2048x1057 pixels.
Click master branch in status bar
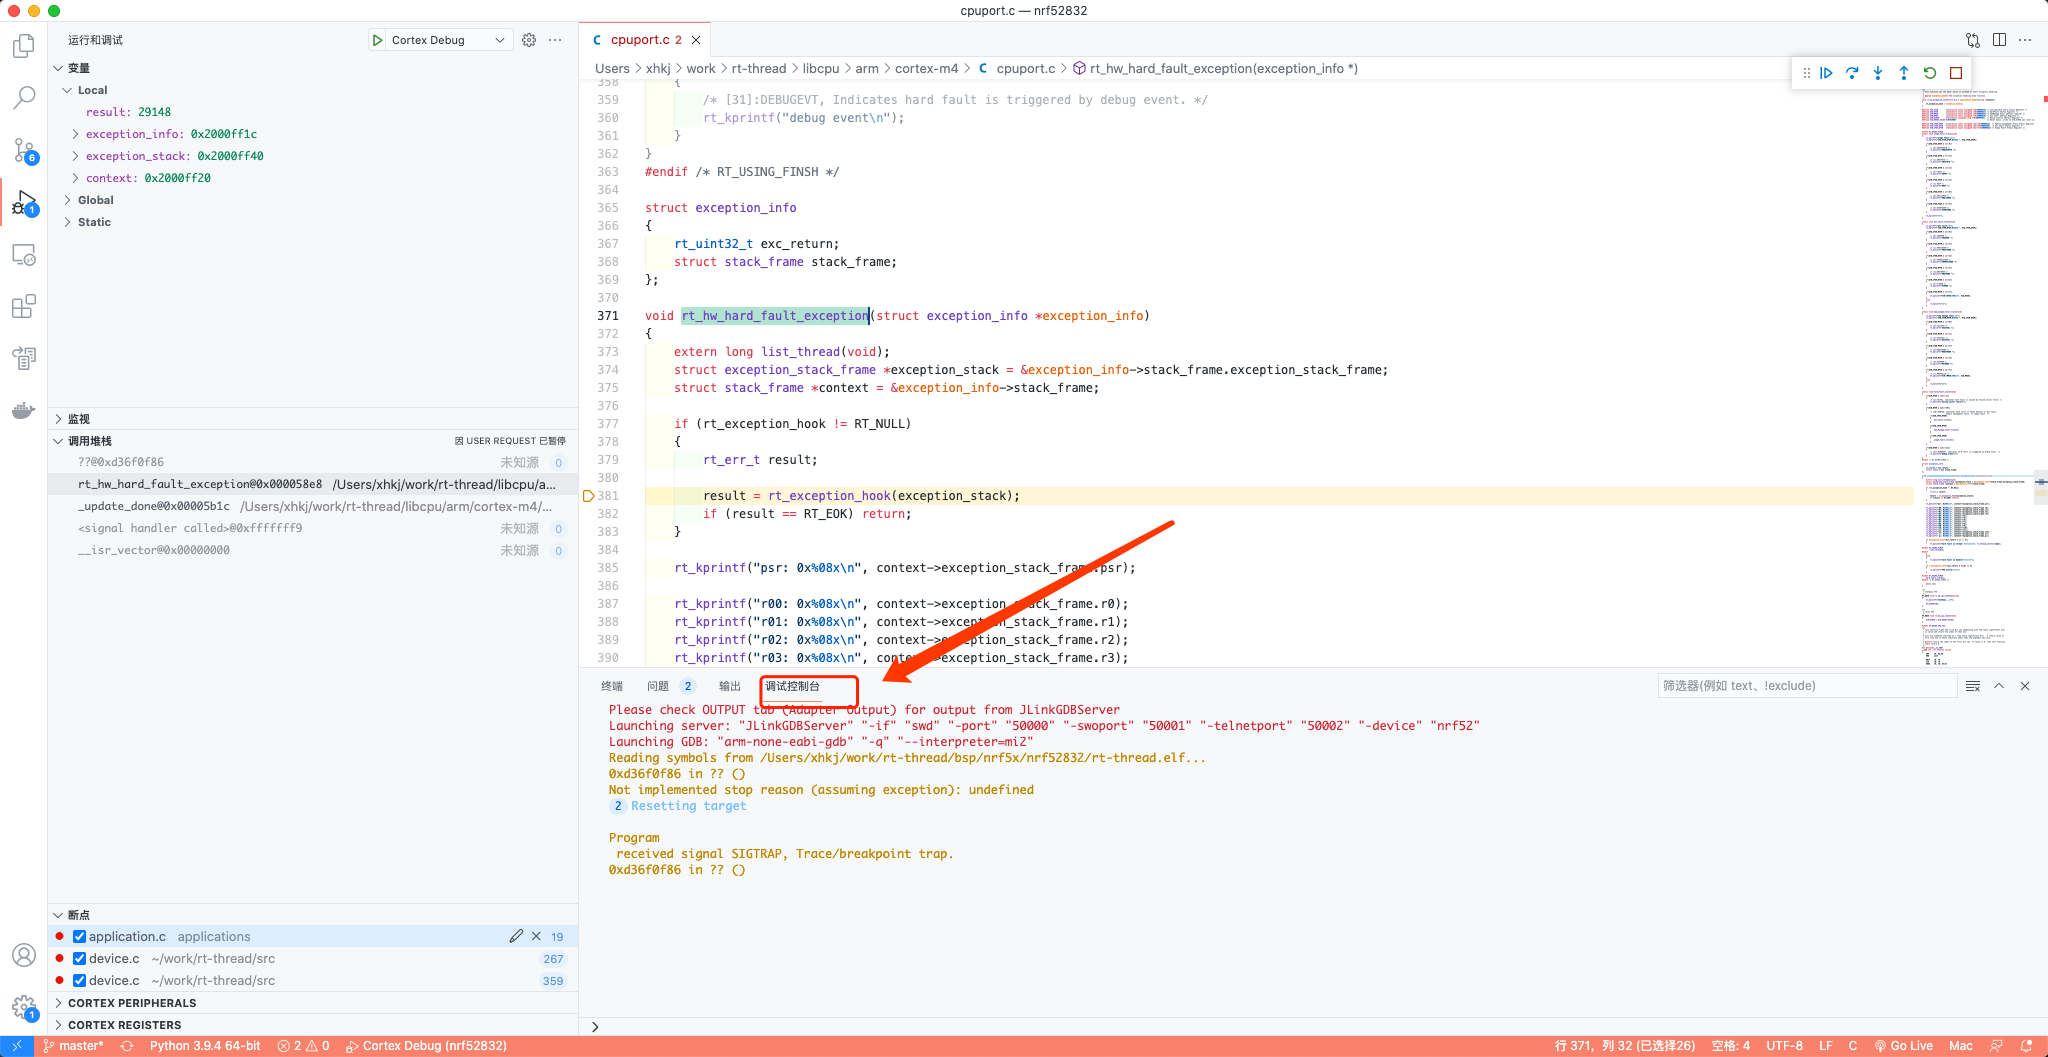click(x=74, y=1046)
